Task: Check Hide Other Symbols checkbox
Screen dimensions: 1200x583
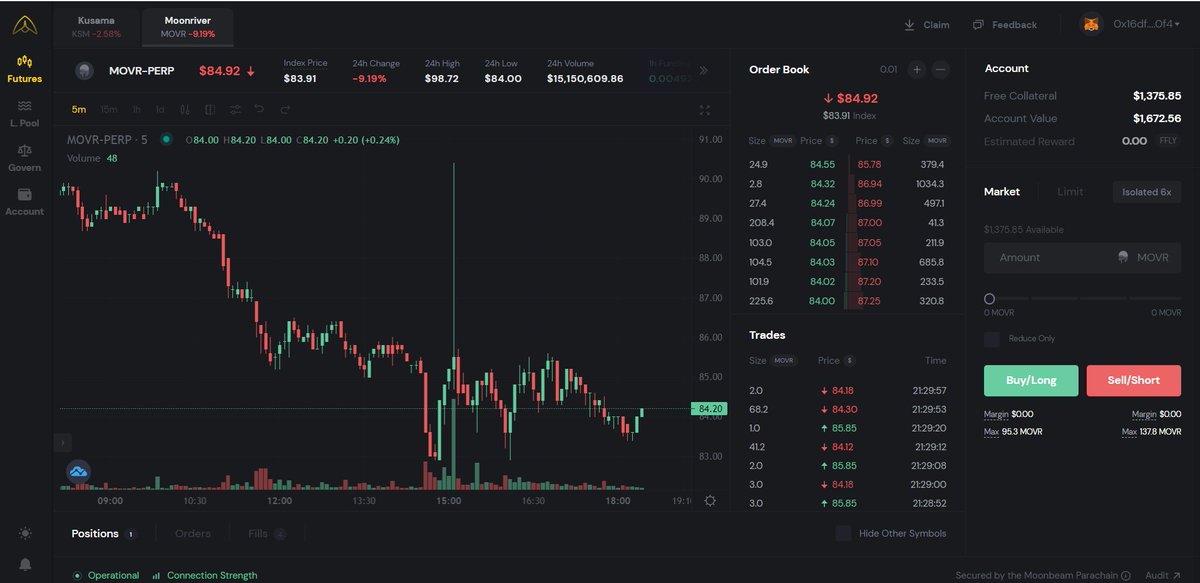Action: [x=844, y=533]
